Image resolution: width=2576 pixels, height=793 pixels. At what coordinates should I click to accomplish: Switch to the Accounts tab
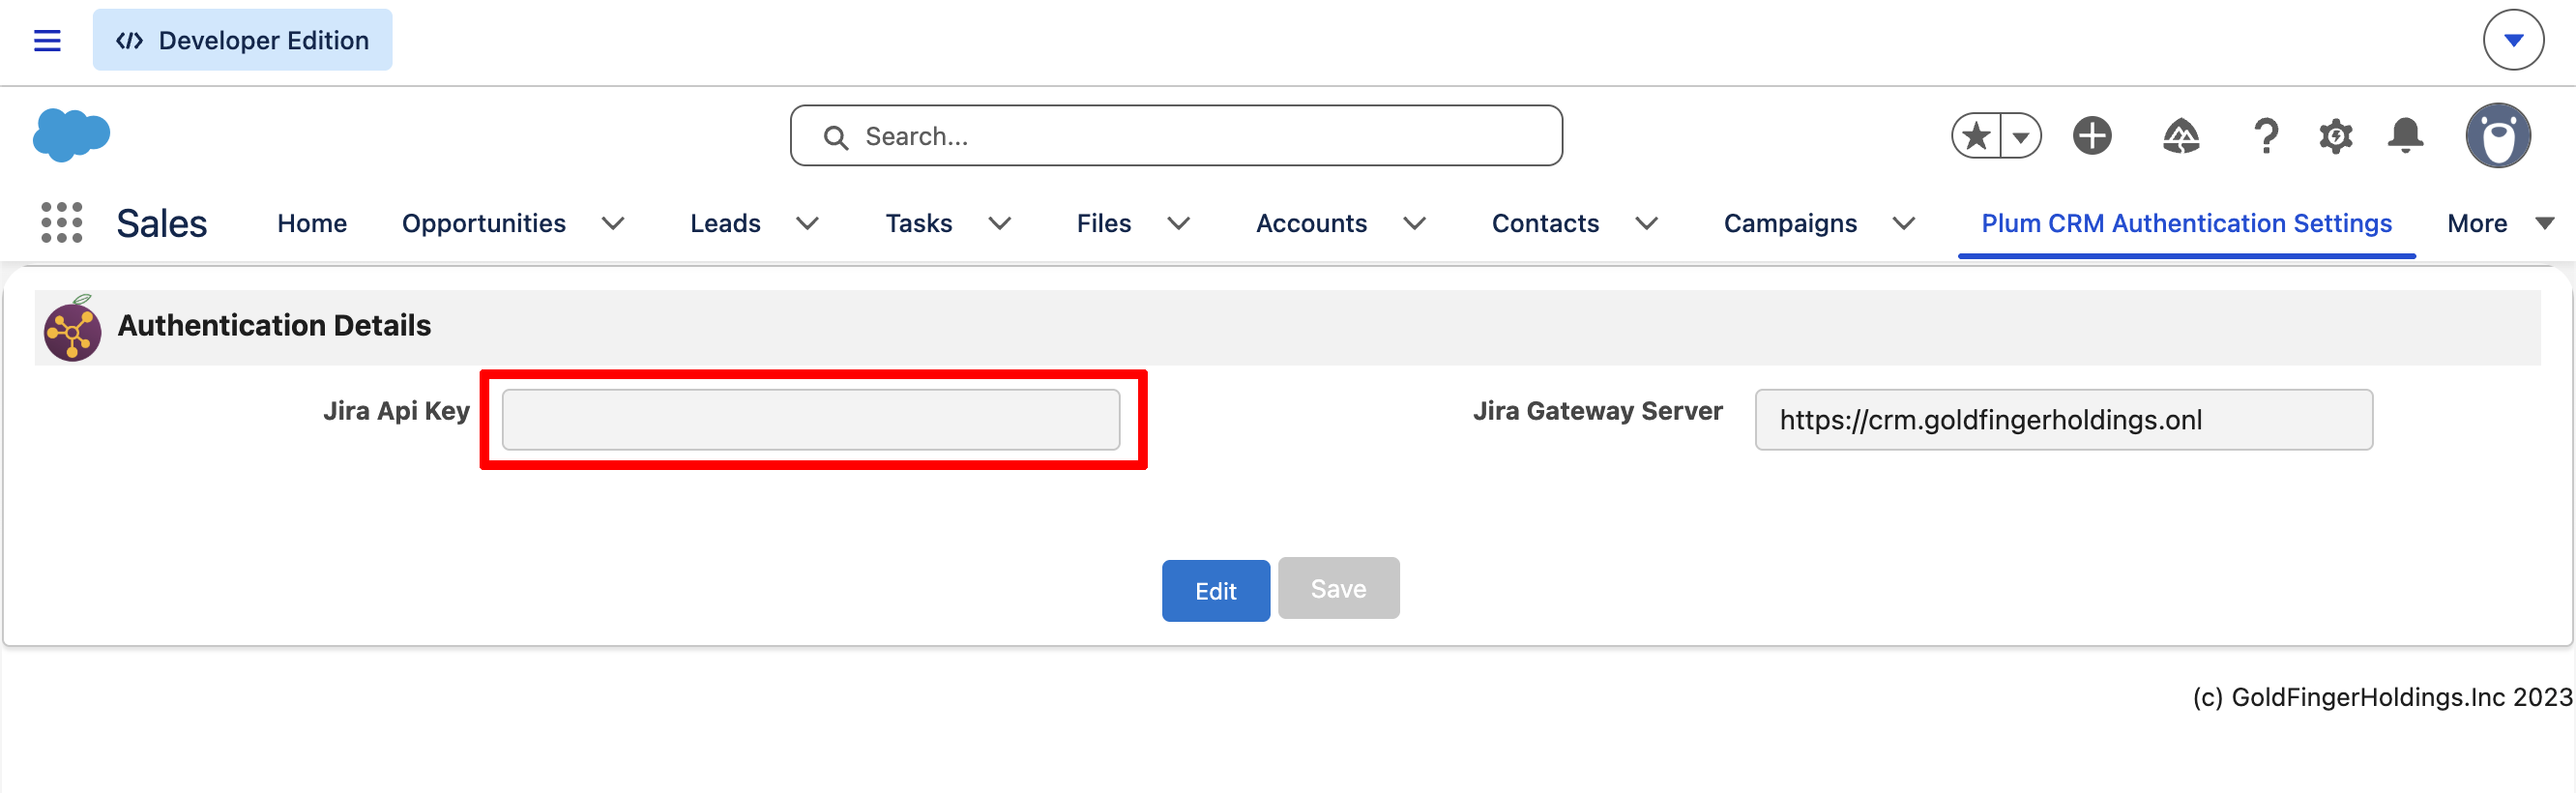point(1311,223)
